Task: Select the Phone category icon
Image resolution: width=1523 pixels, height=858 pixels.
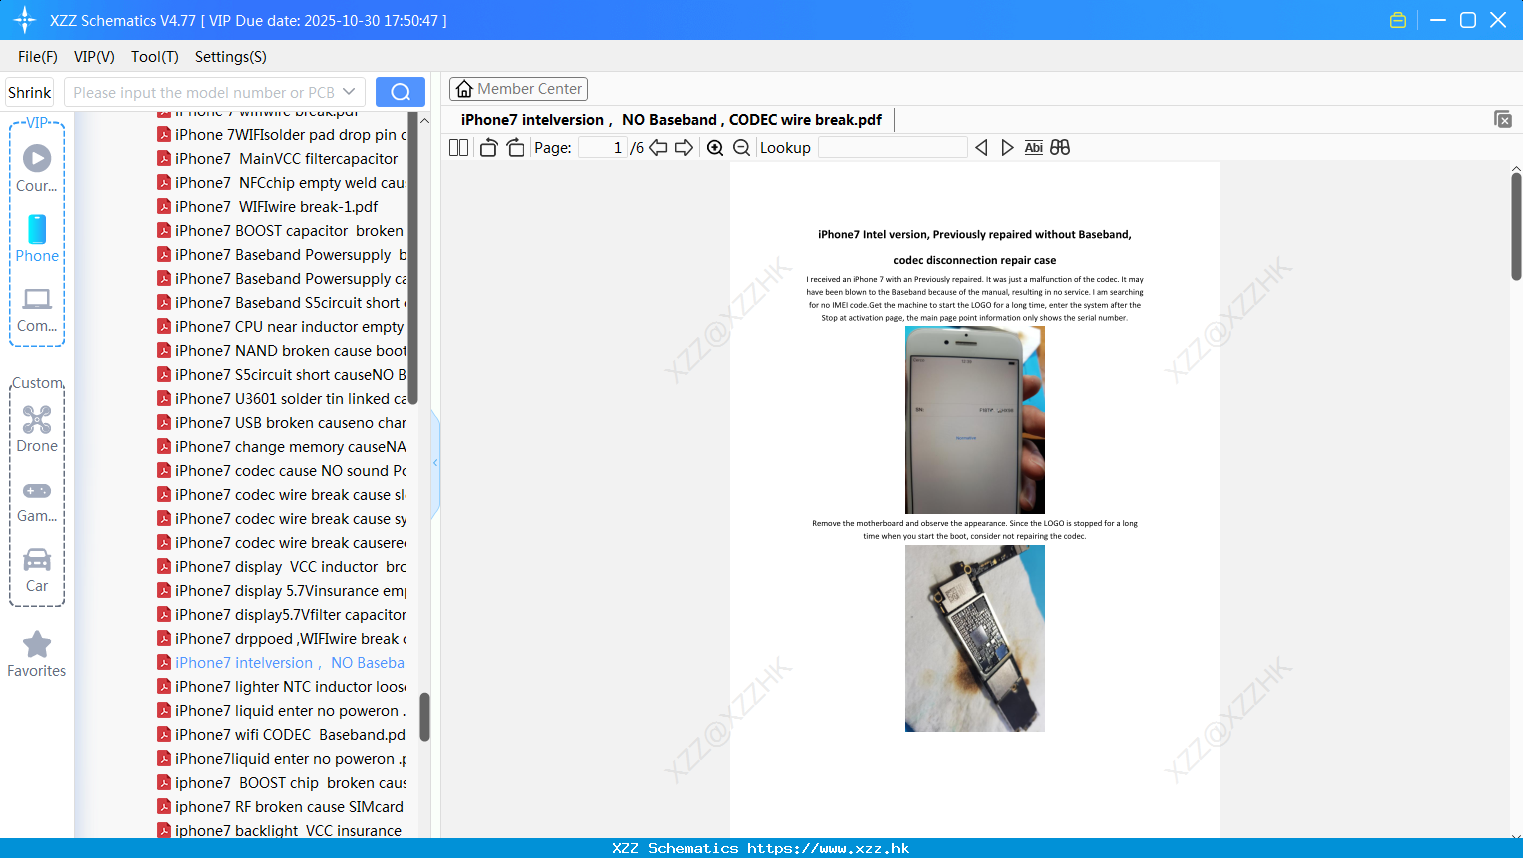Action: click(x=37, y=239)
